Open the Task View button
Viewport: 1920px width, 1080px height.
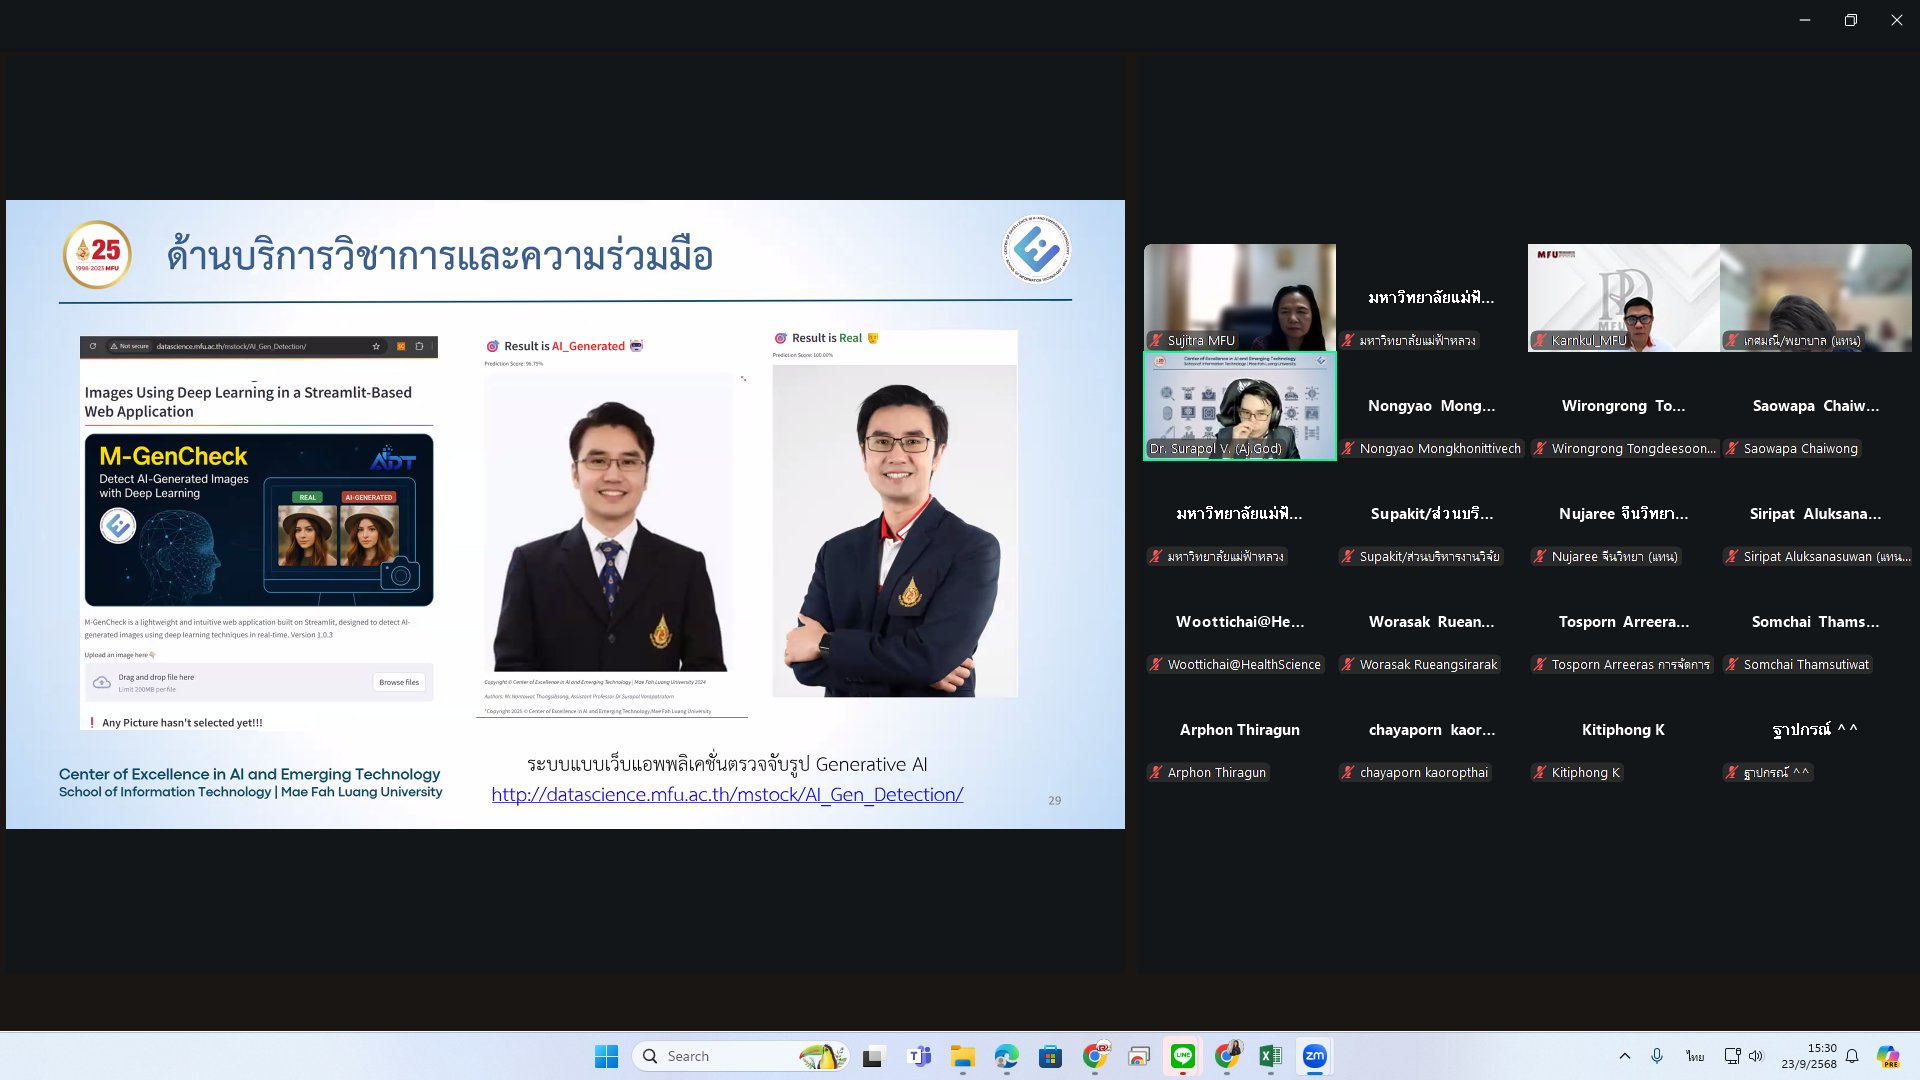point(874,1056)
